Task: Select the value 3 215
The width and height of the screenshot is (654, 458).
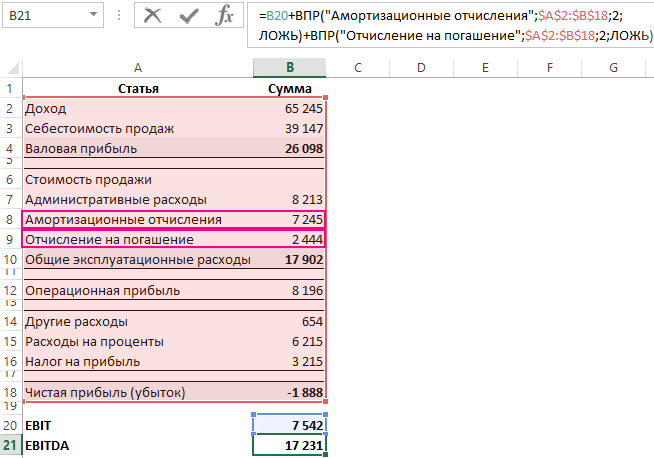Action: pos(289,361)
